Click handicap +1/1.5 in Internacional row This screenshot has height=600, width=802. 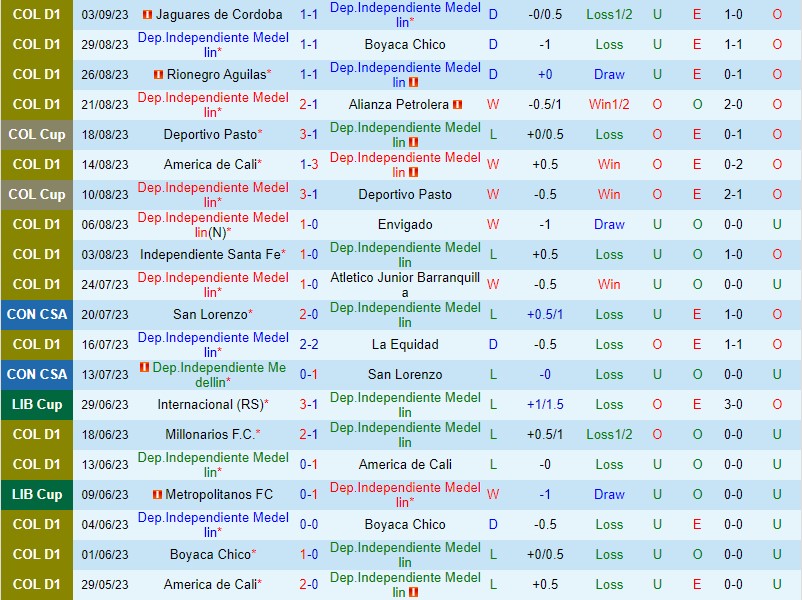[x=545, y=405]
